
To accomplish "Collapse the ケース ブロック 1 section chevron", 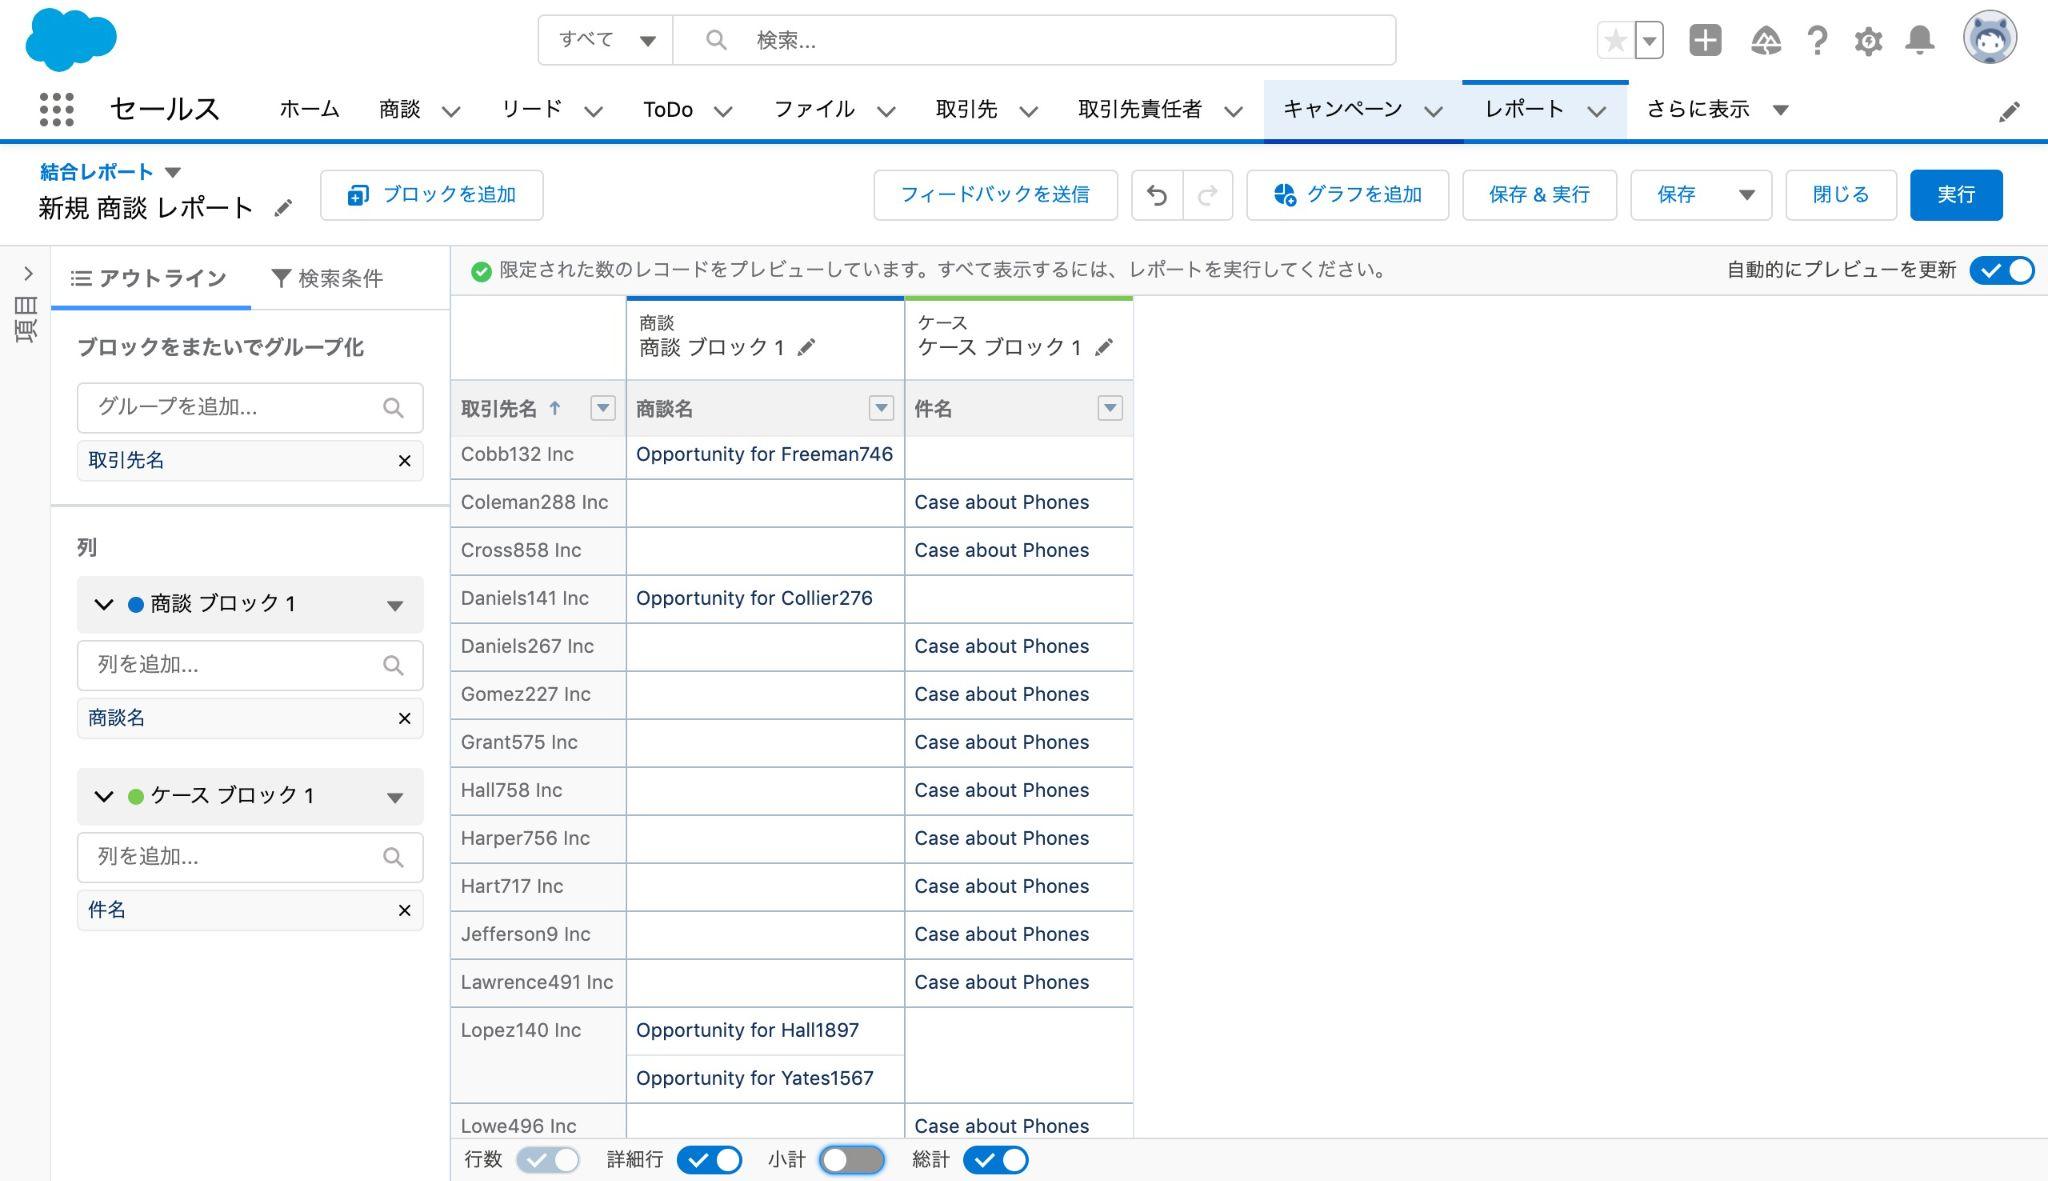I will click(104, 796).
